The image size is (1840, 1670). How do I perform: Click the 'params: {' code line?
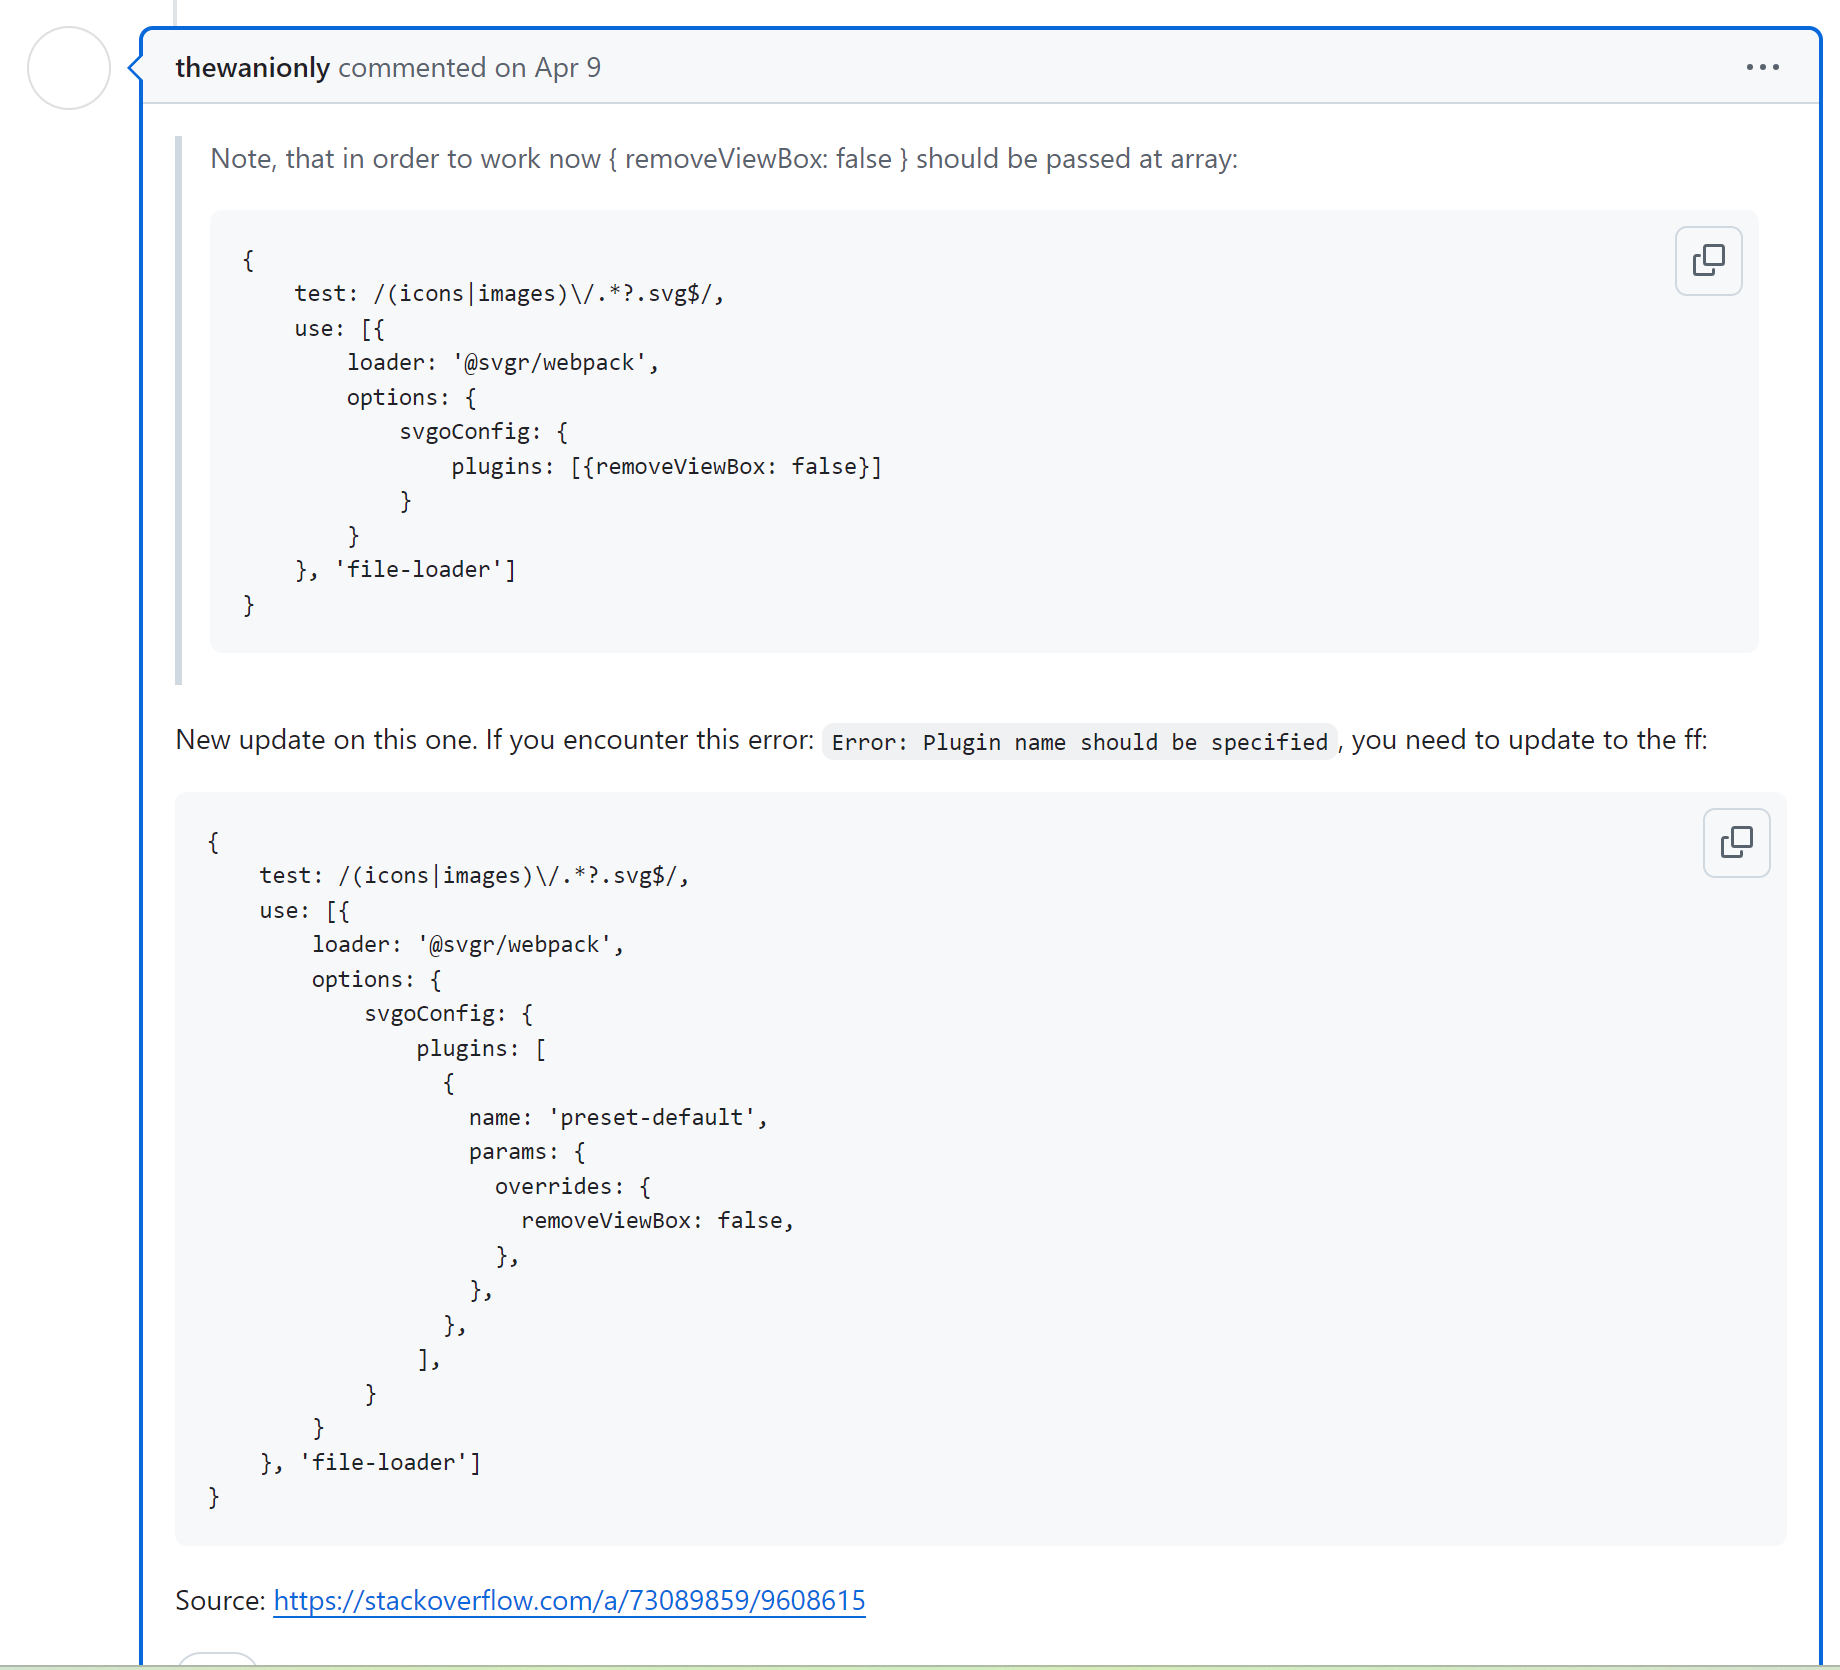(x=526, y=1151)
